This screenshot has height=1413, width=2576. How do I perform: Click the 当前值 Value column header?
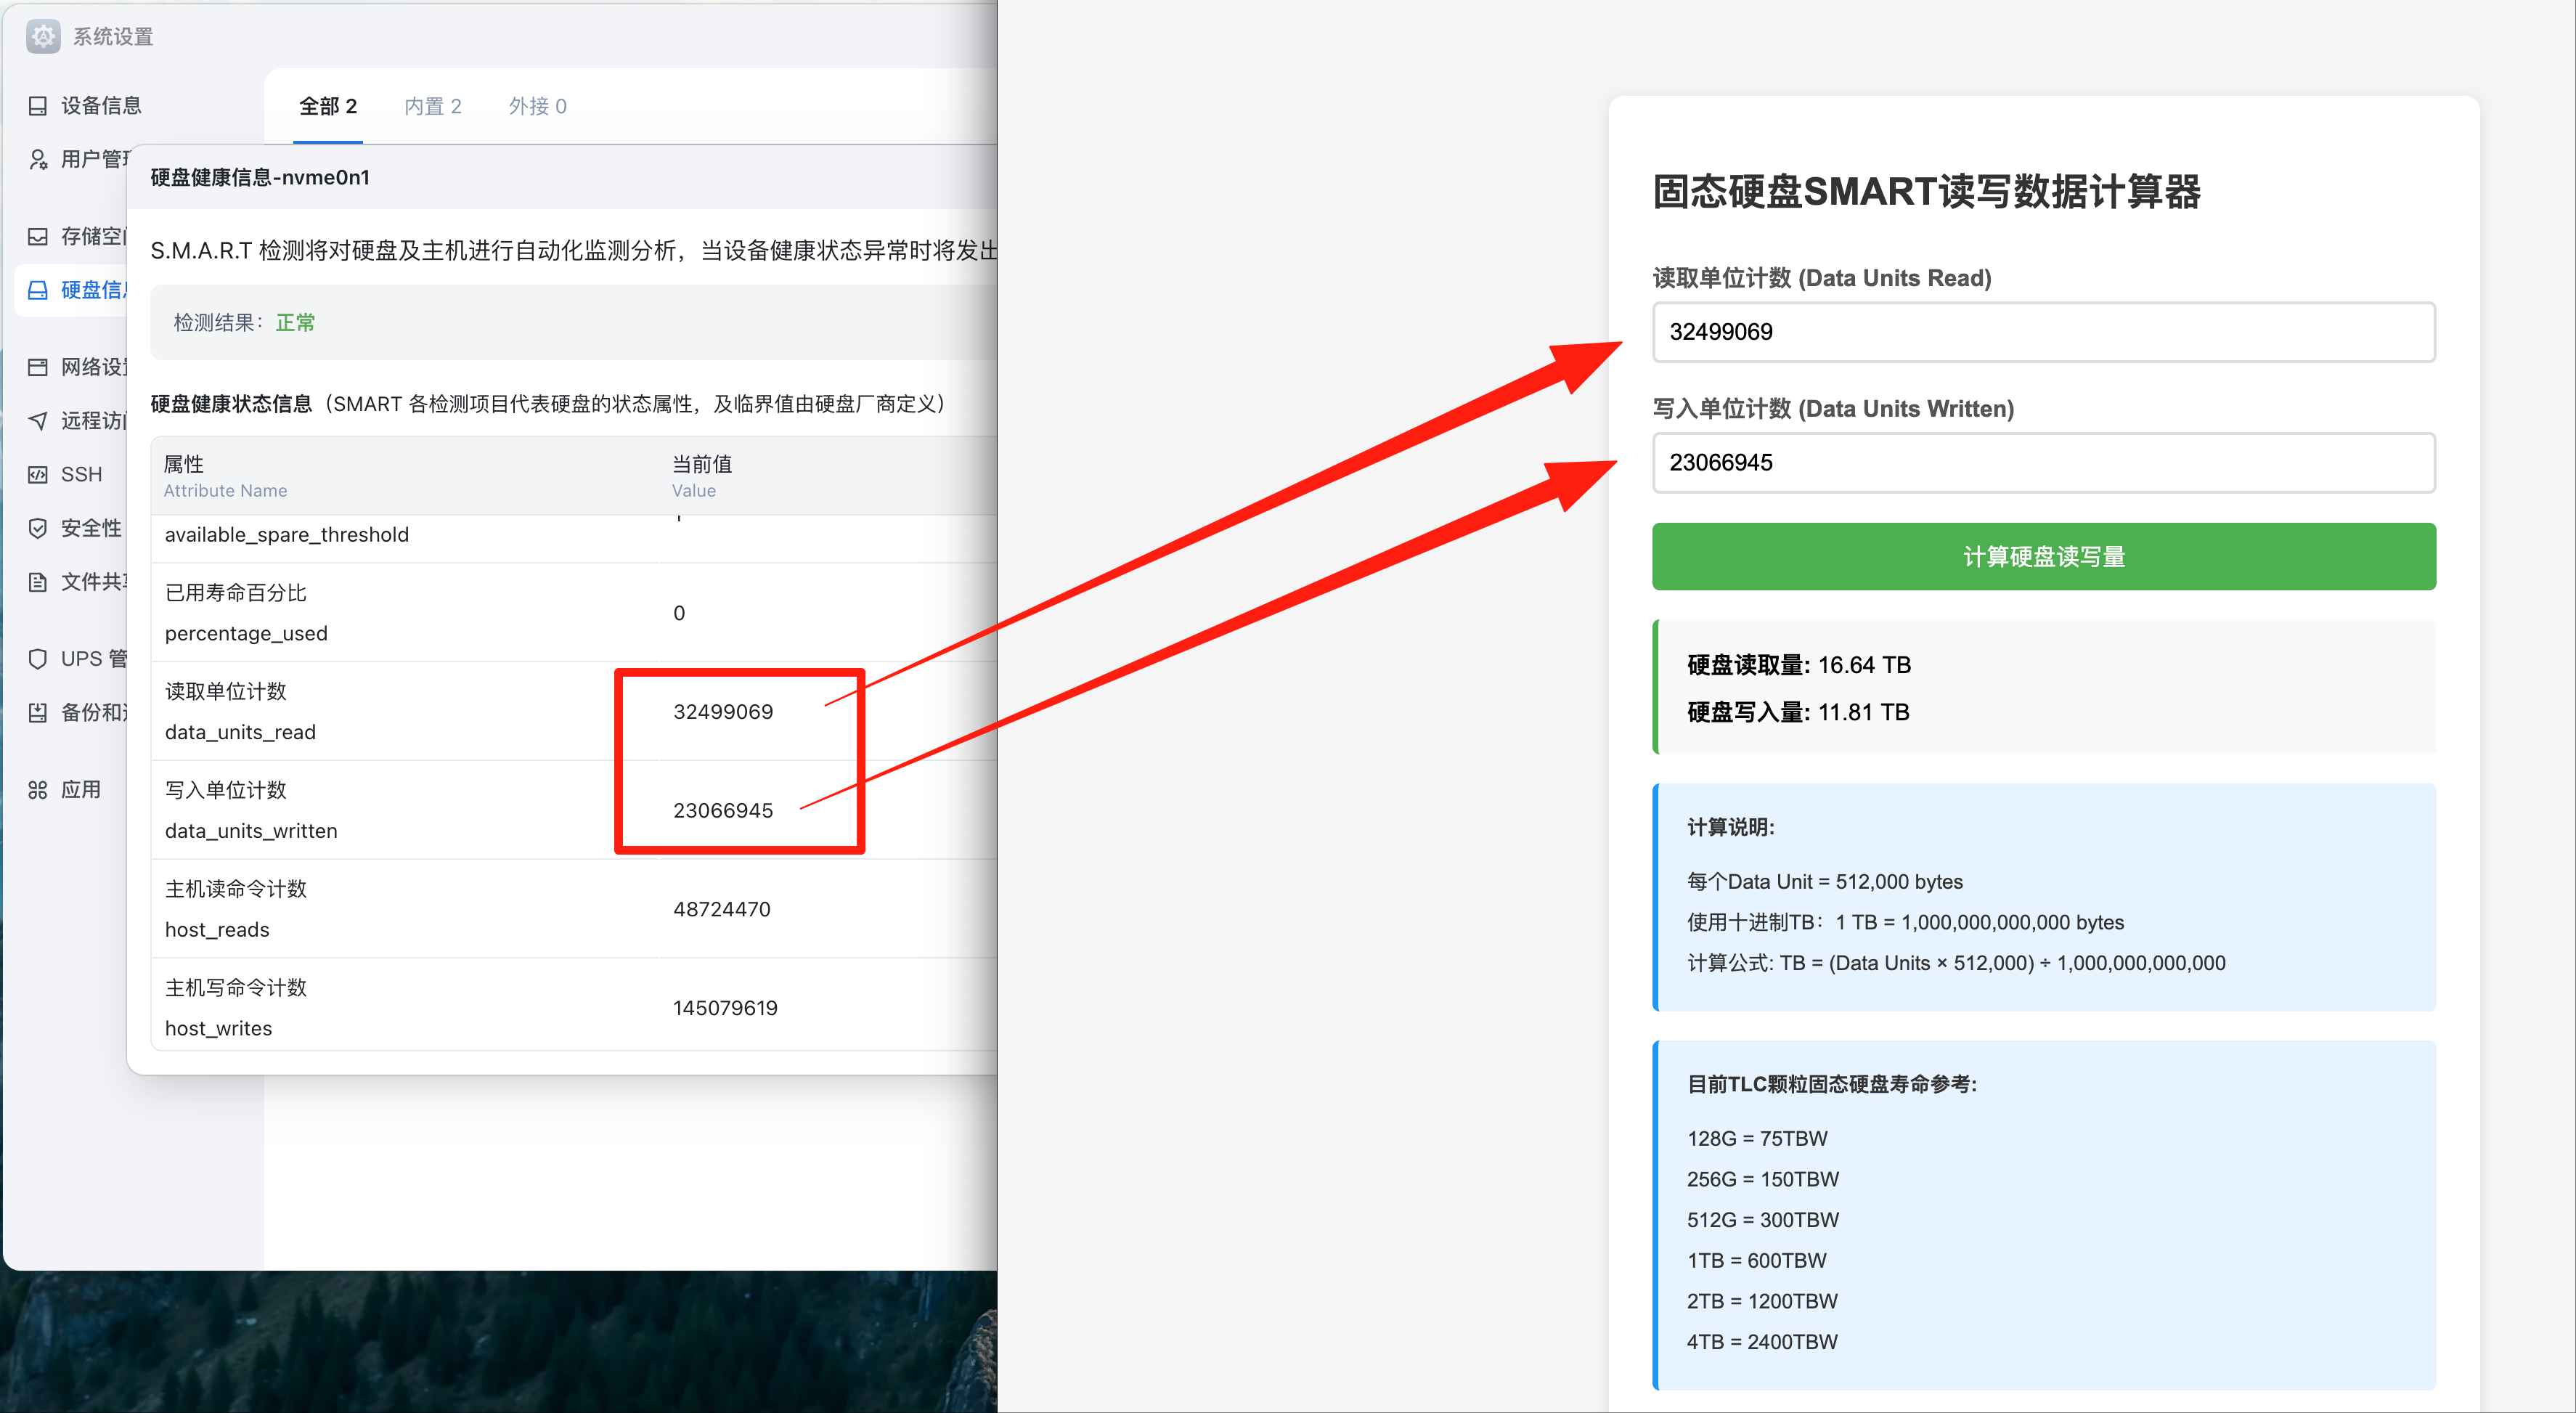point(702,476)
